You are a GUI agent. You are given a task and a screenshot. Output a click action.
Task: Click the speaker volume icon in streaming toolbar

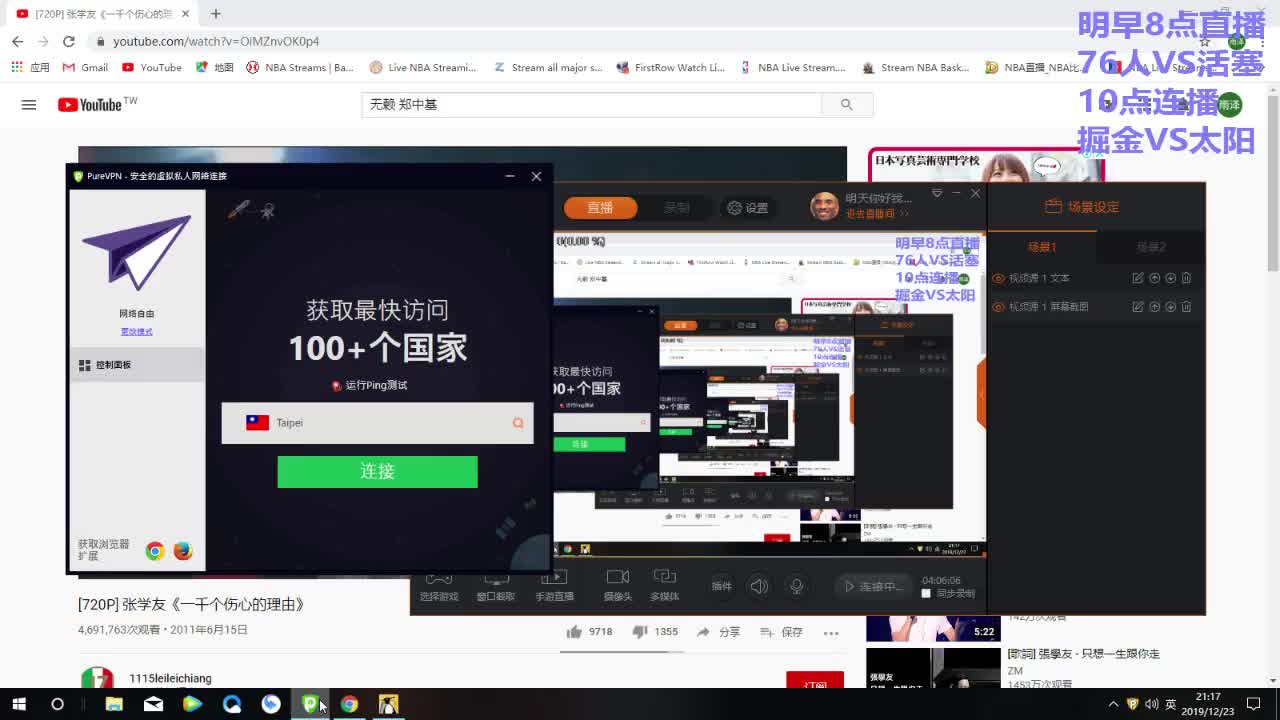pos(759,586)
